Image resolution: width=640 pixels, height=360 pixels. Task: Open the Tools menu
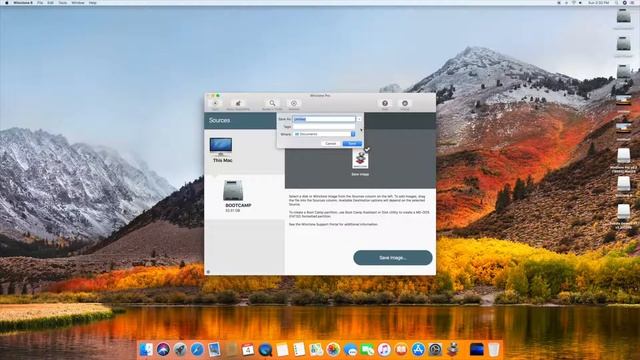tap(62, 3)
